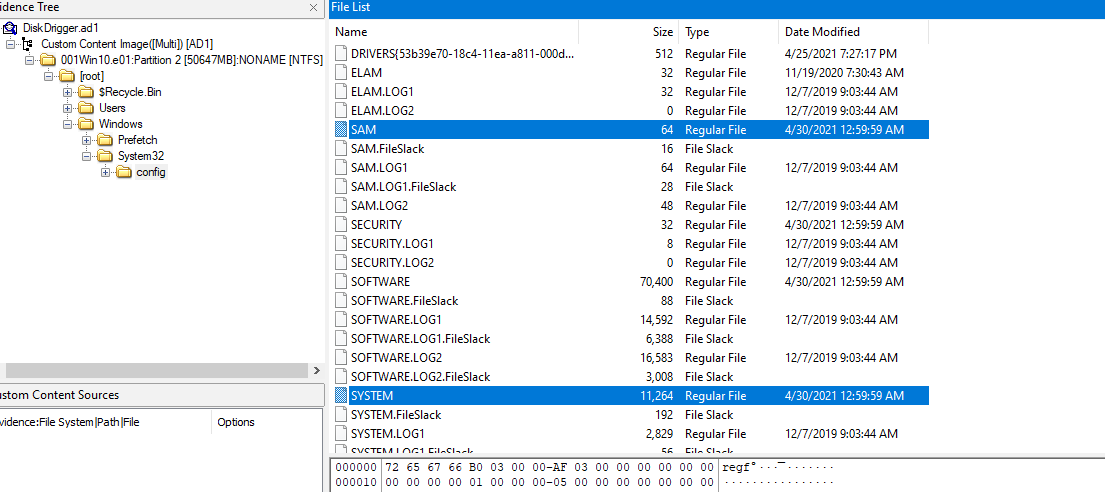The height and width of the screenshot is (492, 1105).
Task: Click the Evidence Tree horizontal scrollbar
Action: click(150, 371)
